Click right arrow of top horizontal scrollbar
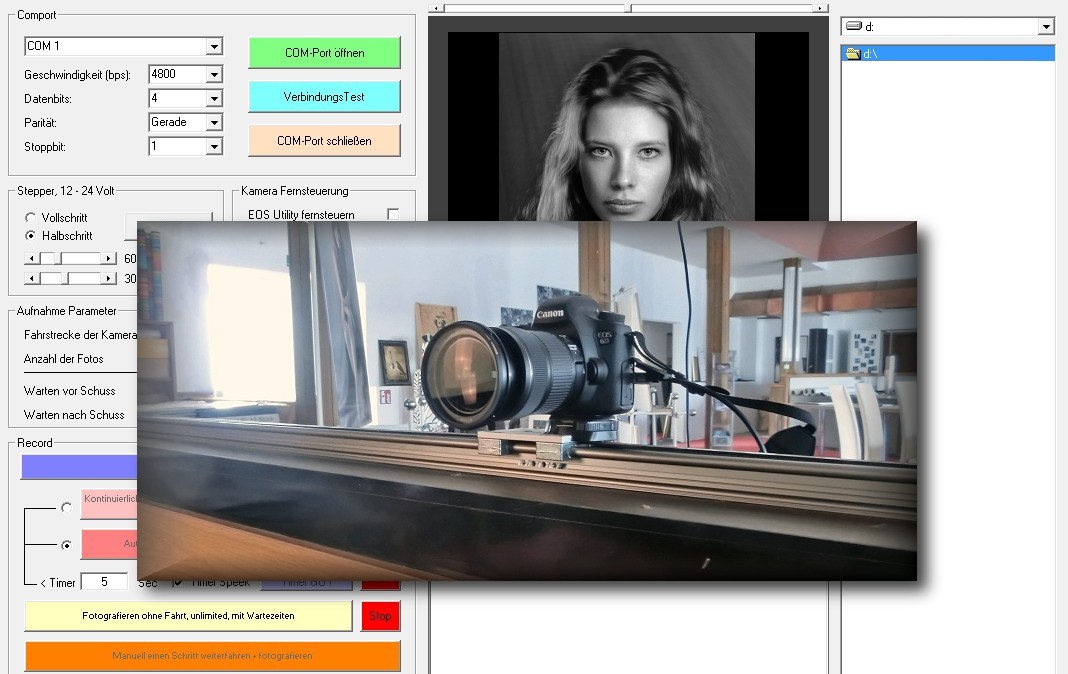Viewport: 1068px width, 674px height. (x=820, y=8)
